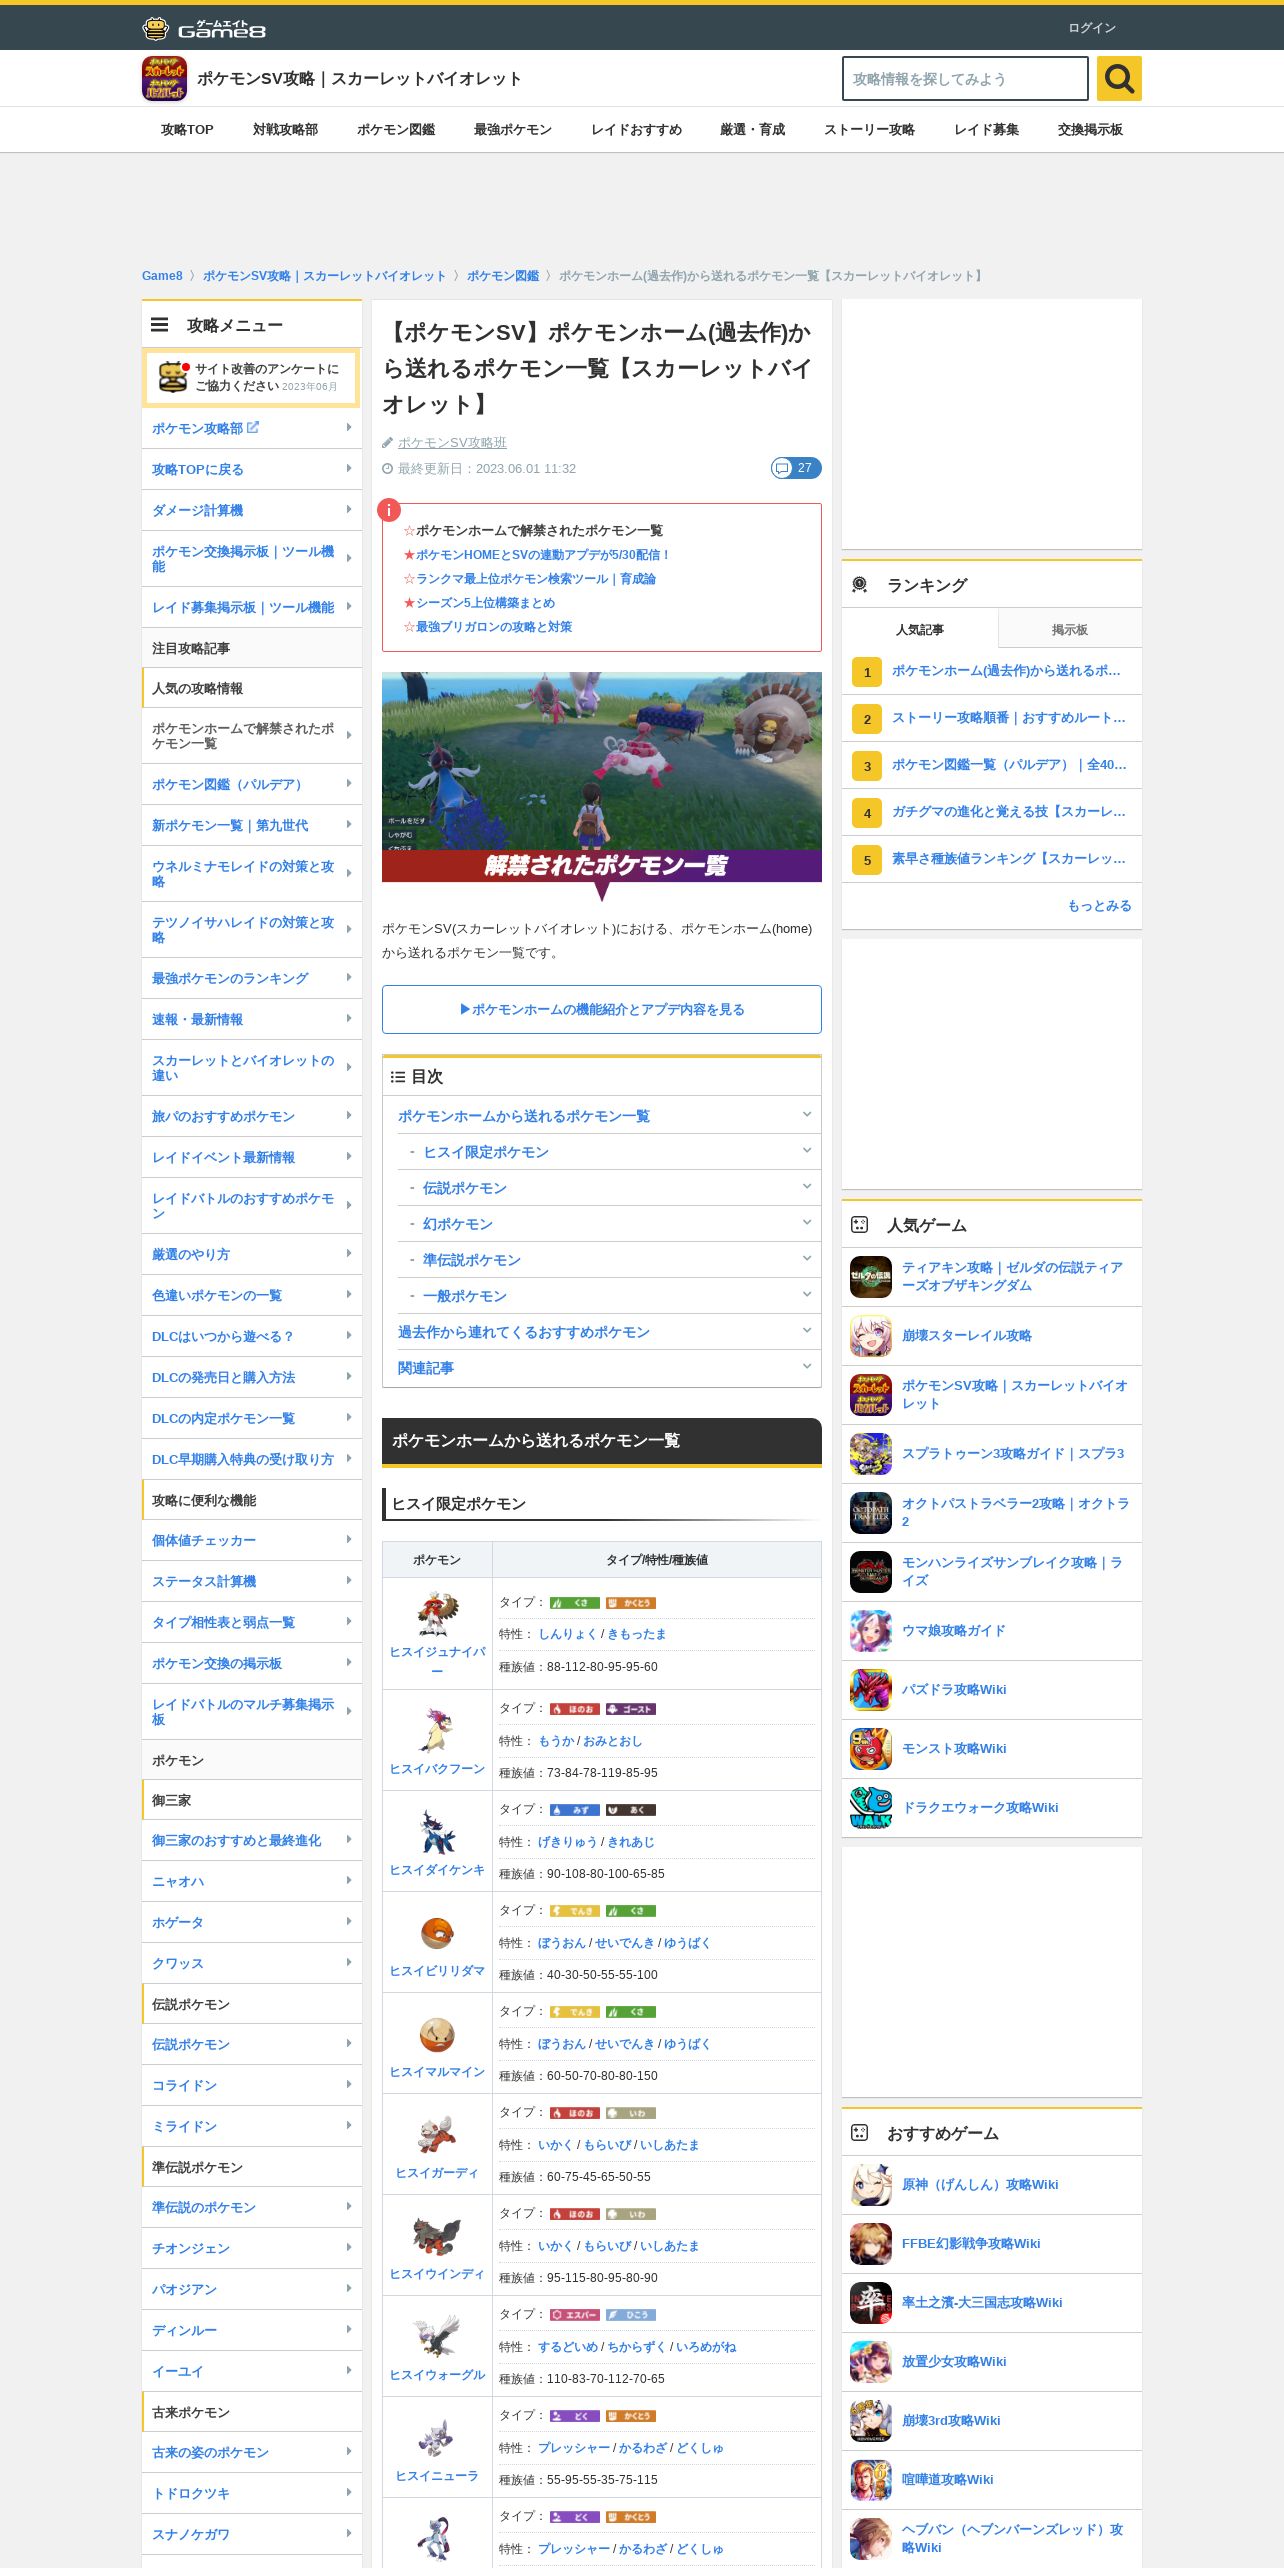Open 個体値チェッカー sidebar link
Screen dimensions: 1284x2568
point(252,1540)
